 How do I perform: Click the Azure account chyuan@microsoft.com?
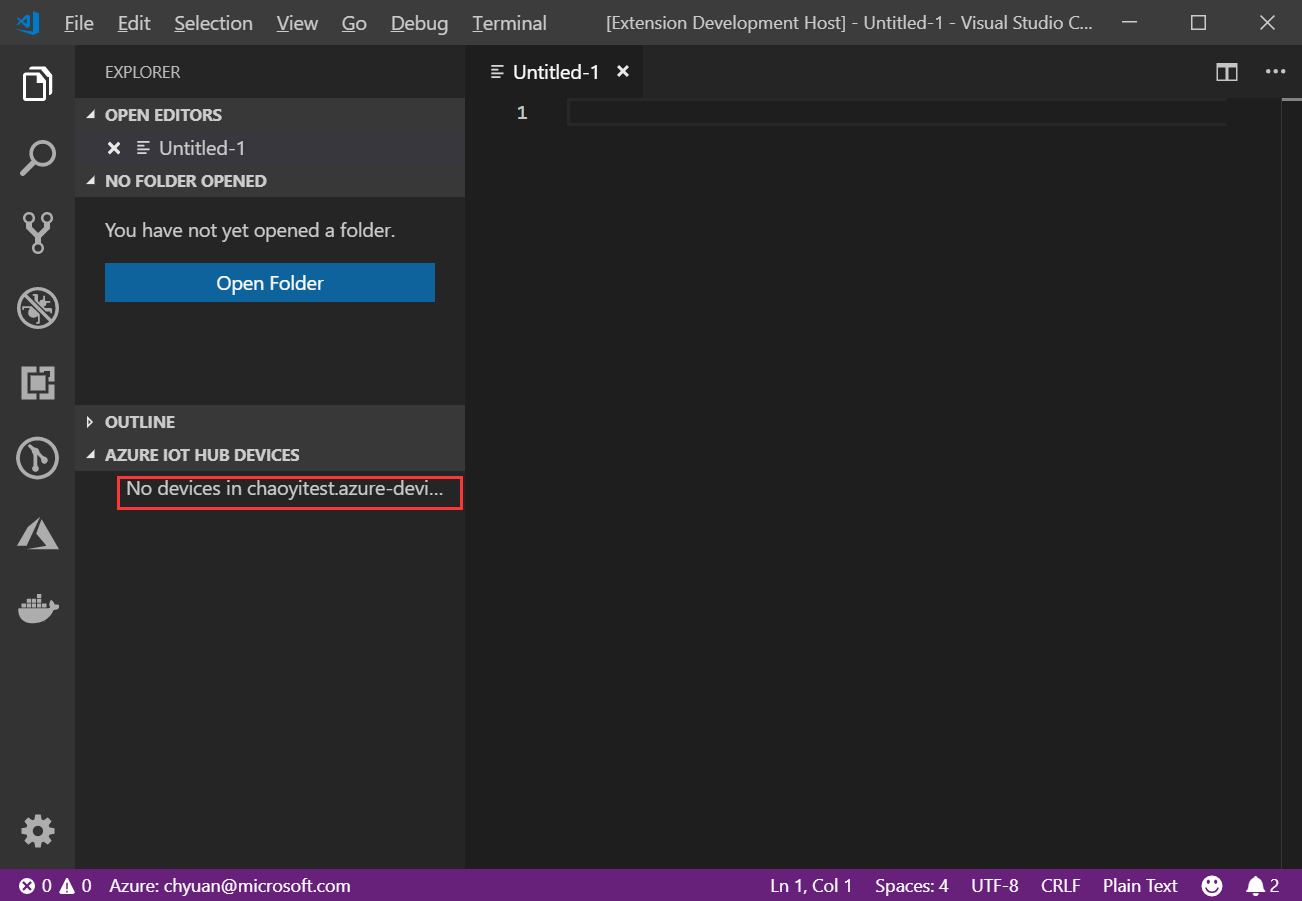(230, 885)
